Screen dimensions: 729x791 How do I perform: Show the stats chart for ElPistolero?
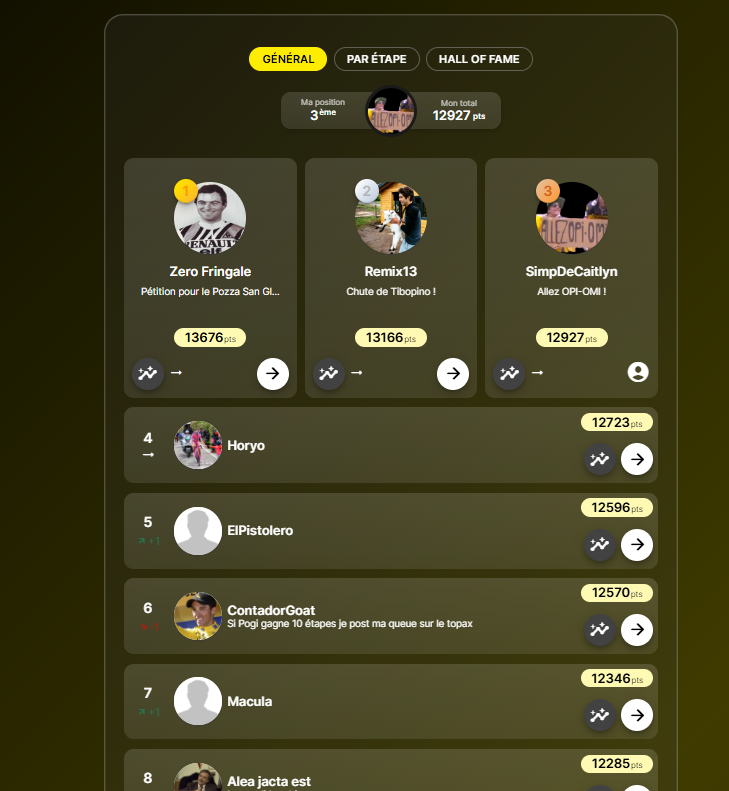point(600,545)
